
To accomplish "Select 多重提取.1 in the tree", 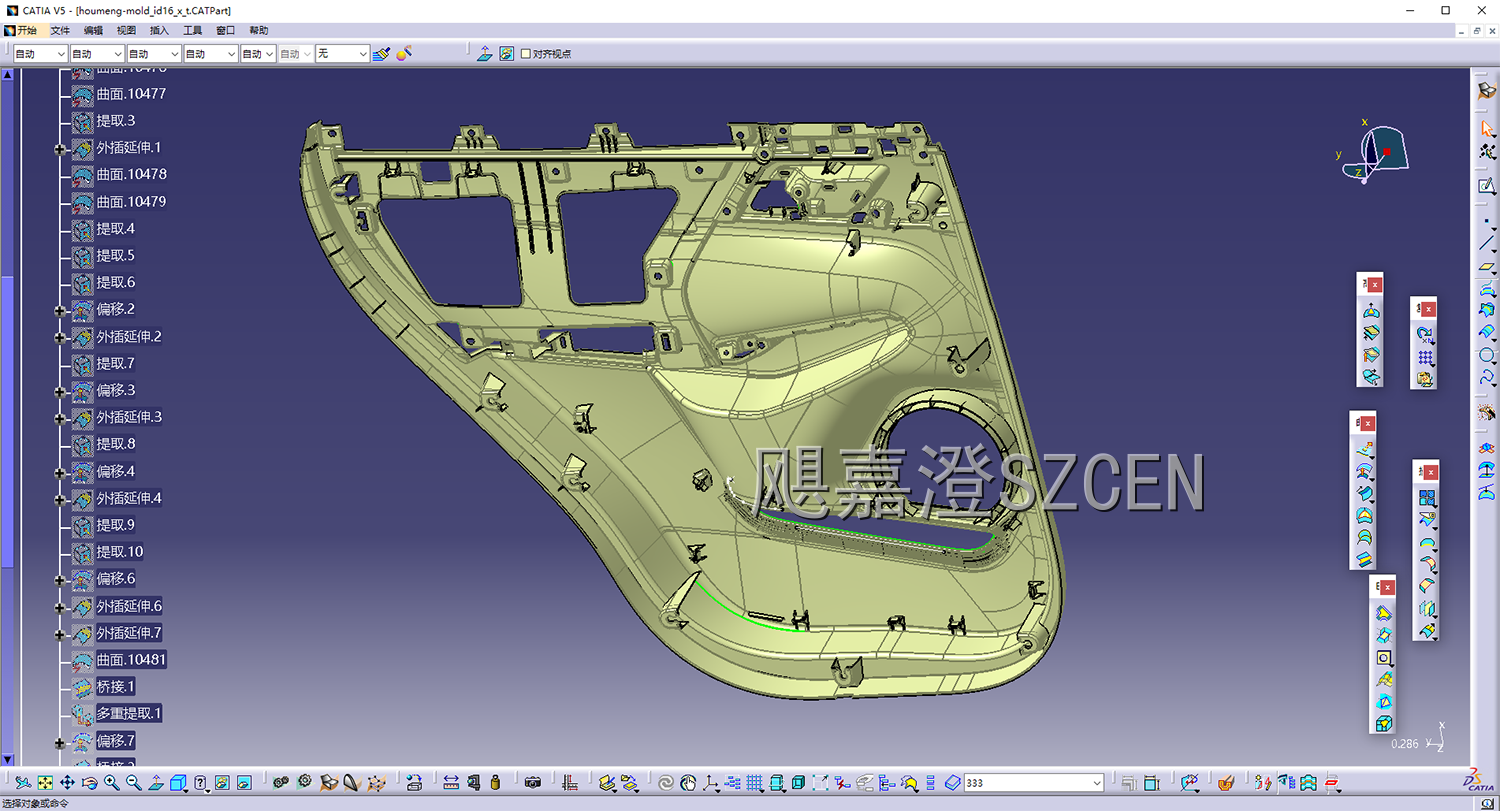I will tap(129, 714).
